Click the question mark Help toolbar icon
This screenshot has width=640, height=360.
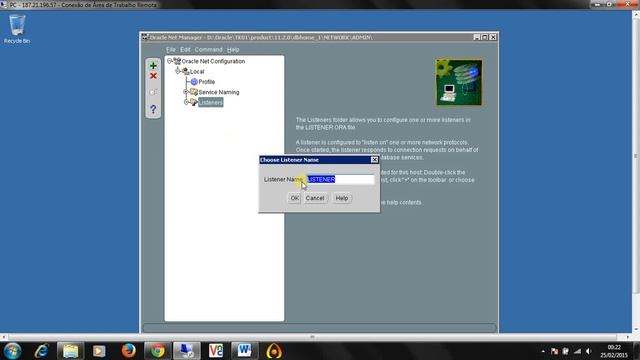coord(153,109)
